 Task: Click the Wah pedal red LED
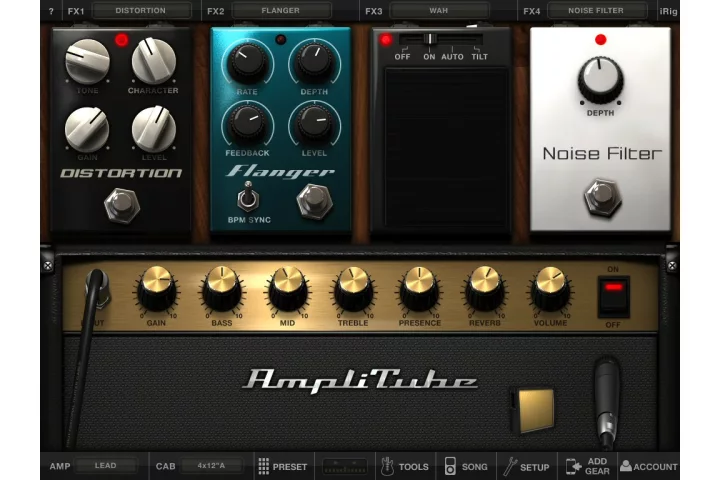click(x=386, y=40)
